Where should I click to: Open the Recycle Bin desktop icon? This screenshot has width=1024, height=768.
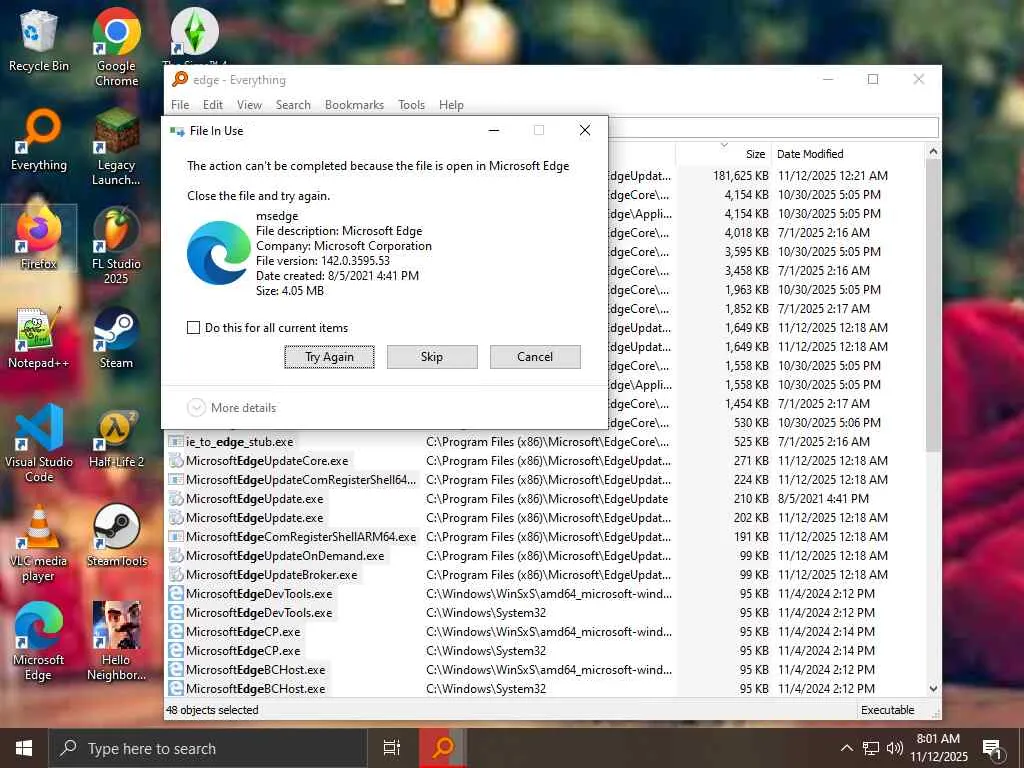tap(39, 40)
